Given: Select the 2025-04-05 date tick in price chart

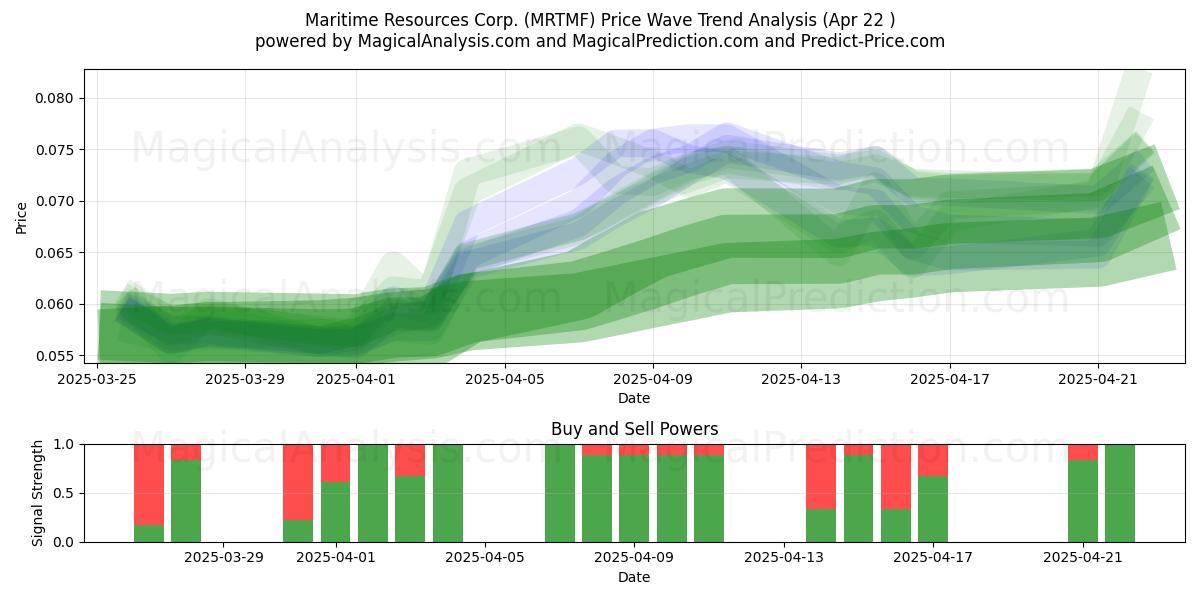Looking at the screenshot, I should coord(505,380).
